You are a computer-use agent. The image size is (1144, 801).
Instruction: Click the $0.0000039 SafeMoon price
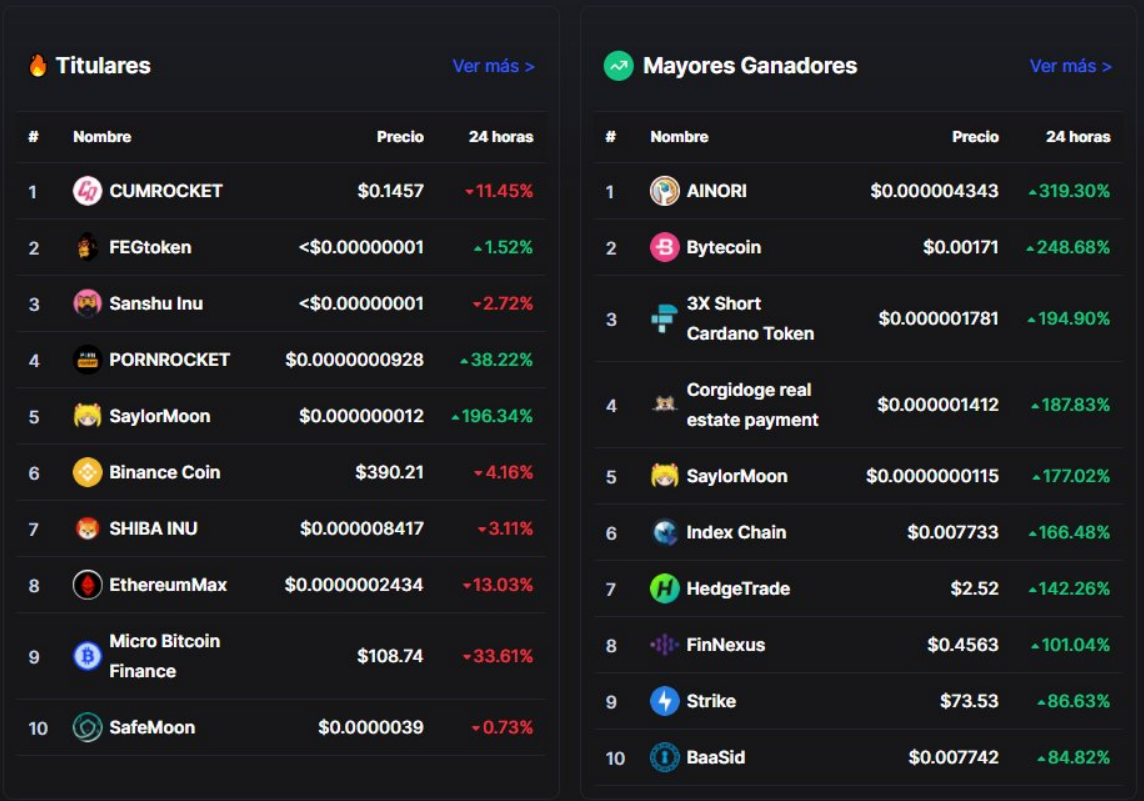371,727
